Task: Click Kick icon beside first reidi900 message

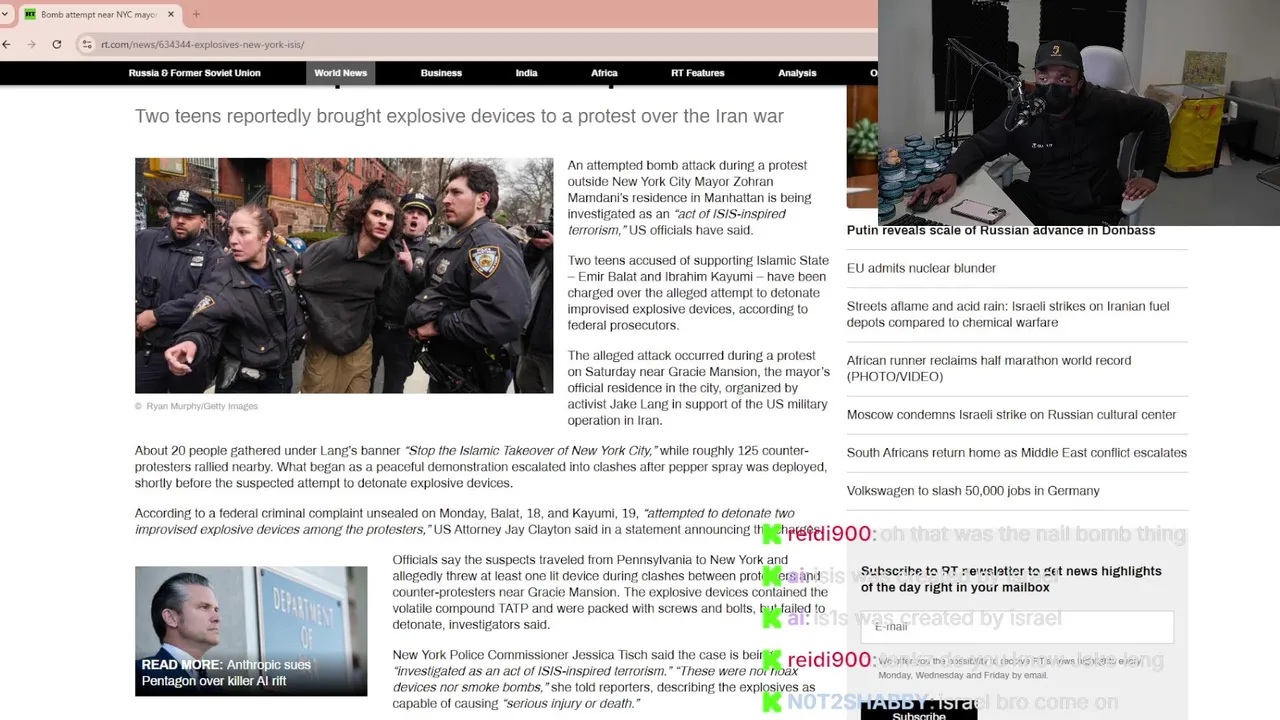Action: coord(771,534)
